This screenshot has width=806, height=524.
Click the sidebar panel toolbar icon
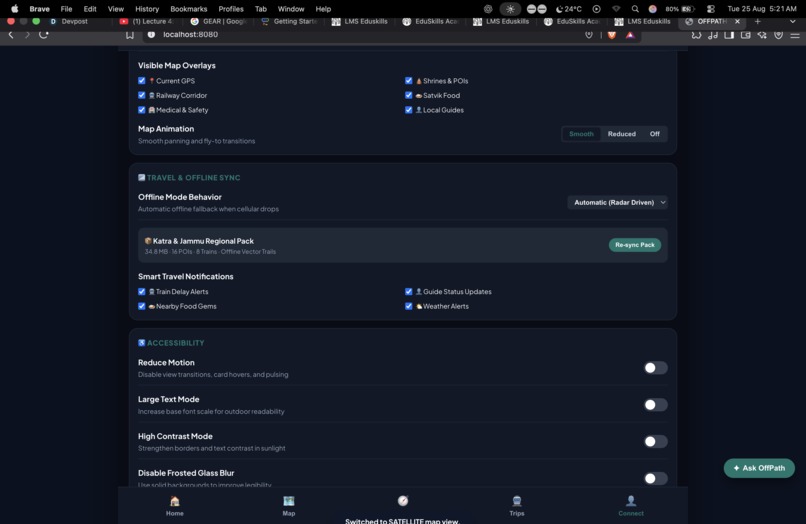(729, 34)
